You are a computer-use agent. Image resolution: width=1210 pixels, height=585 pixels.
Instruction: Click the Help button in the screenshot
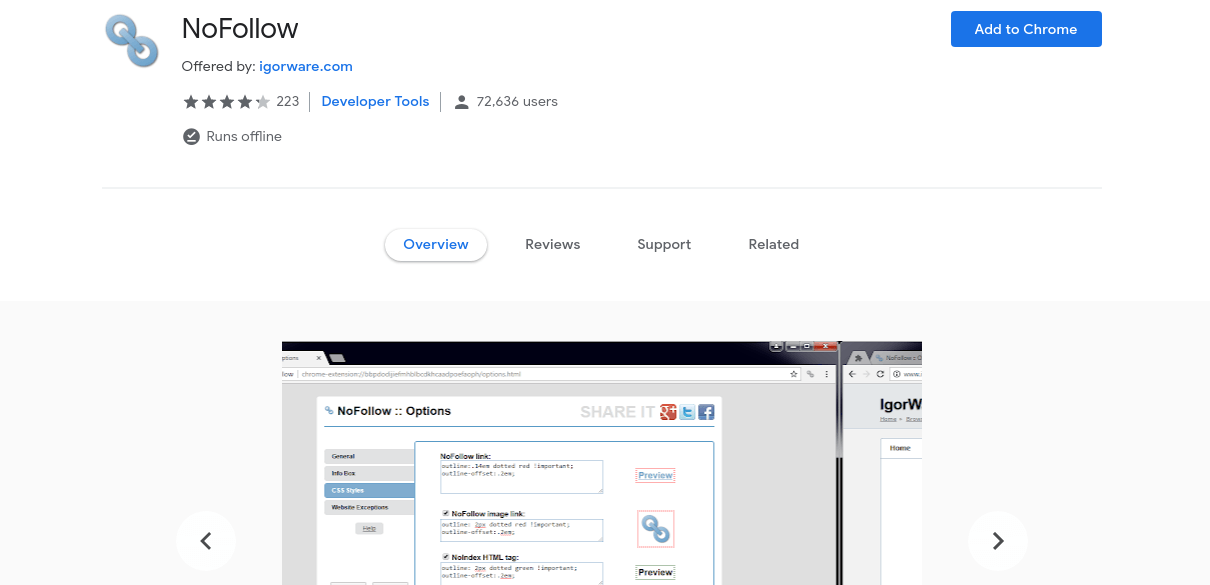(x=369, y=528)
